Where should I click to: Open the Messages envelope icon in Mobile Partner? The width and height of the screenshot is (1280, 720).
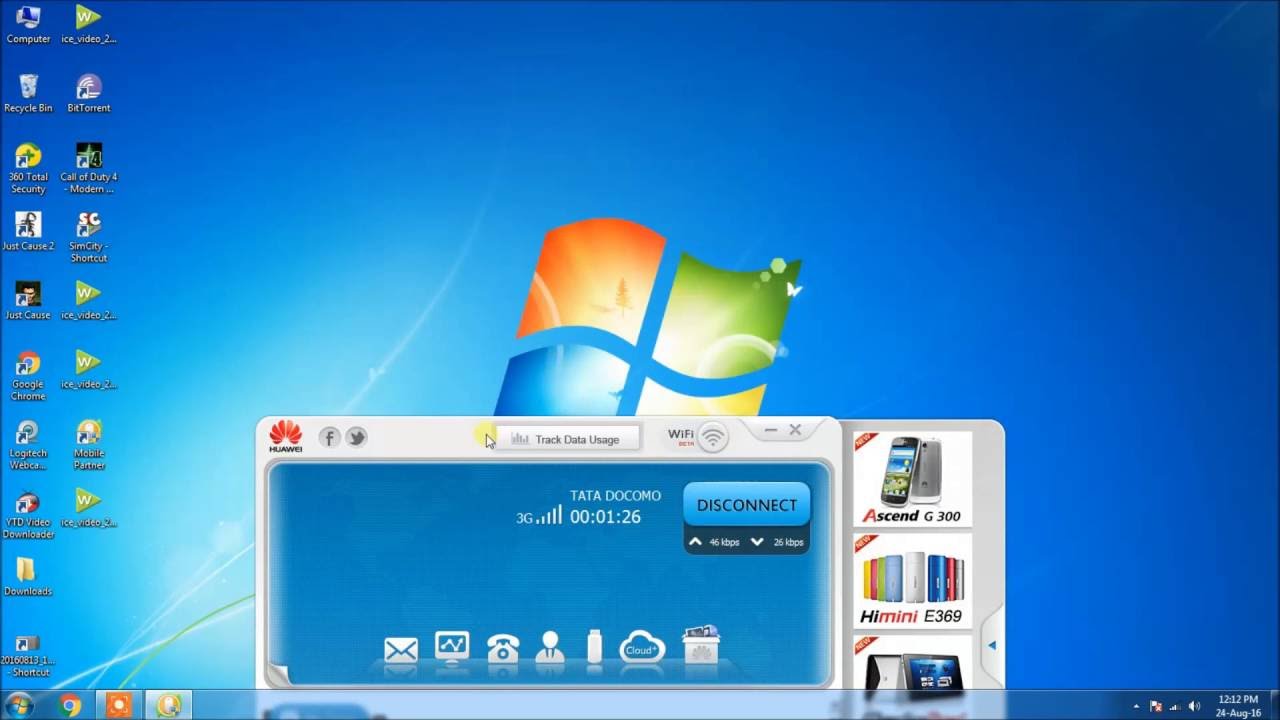tap(401, 650)
